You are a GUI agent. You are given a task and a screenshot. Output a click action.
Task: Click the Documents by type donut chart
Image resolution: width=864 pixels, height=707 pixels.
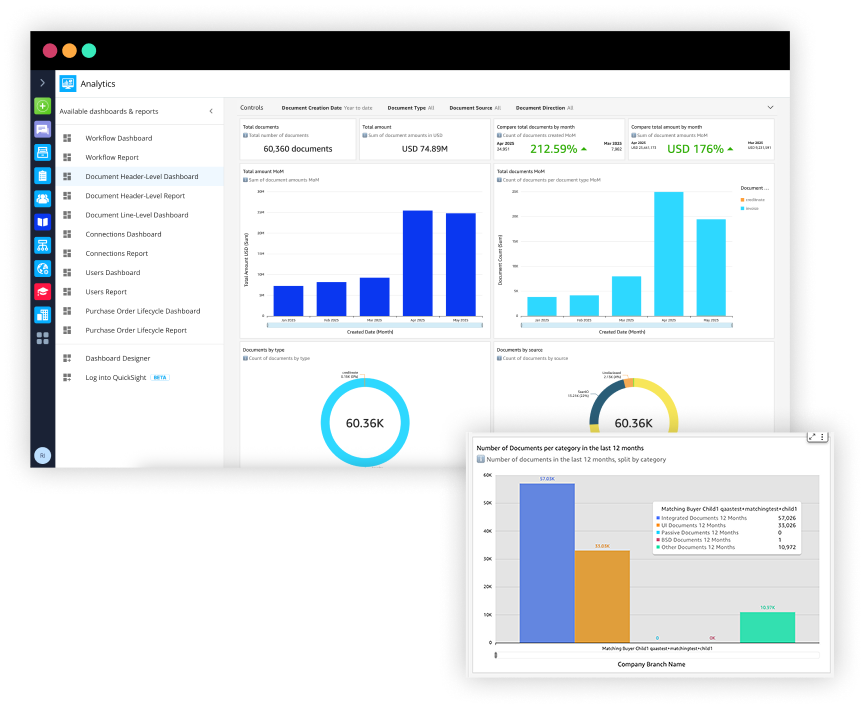tap(365, 423)
